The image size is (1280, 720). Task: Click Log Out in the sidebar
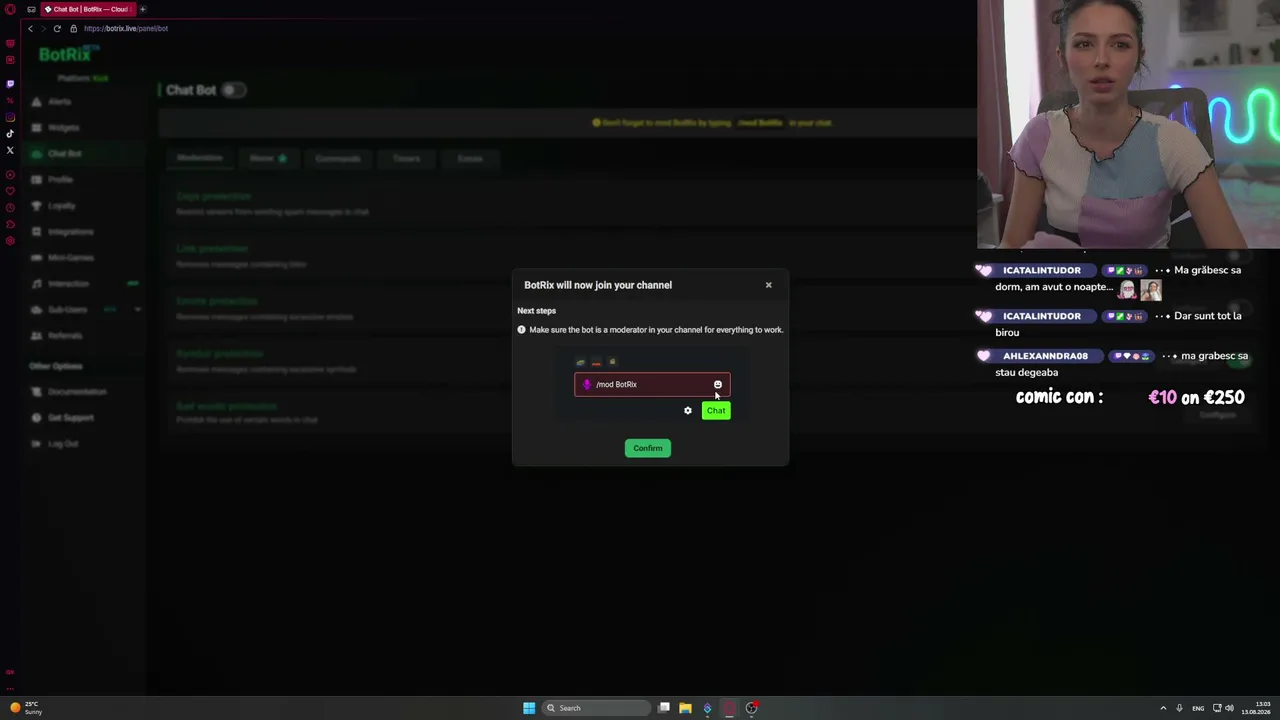(x=63, y=444)
